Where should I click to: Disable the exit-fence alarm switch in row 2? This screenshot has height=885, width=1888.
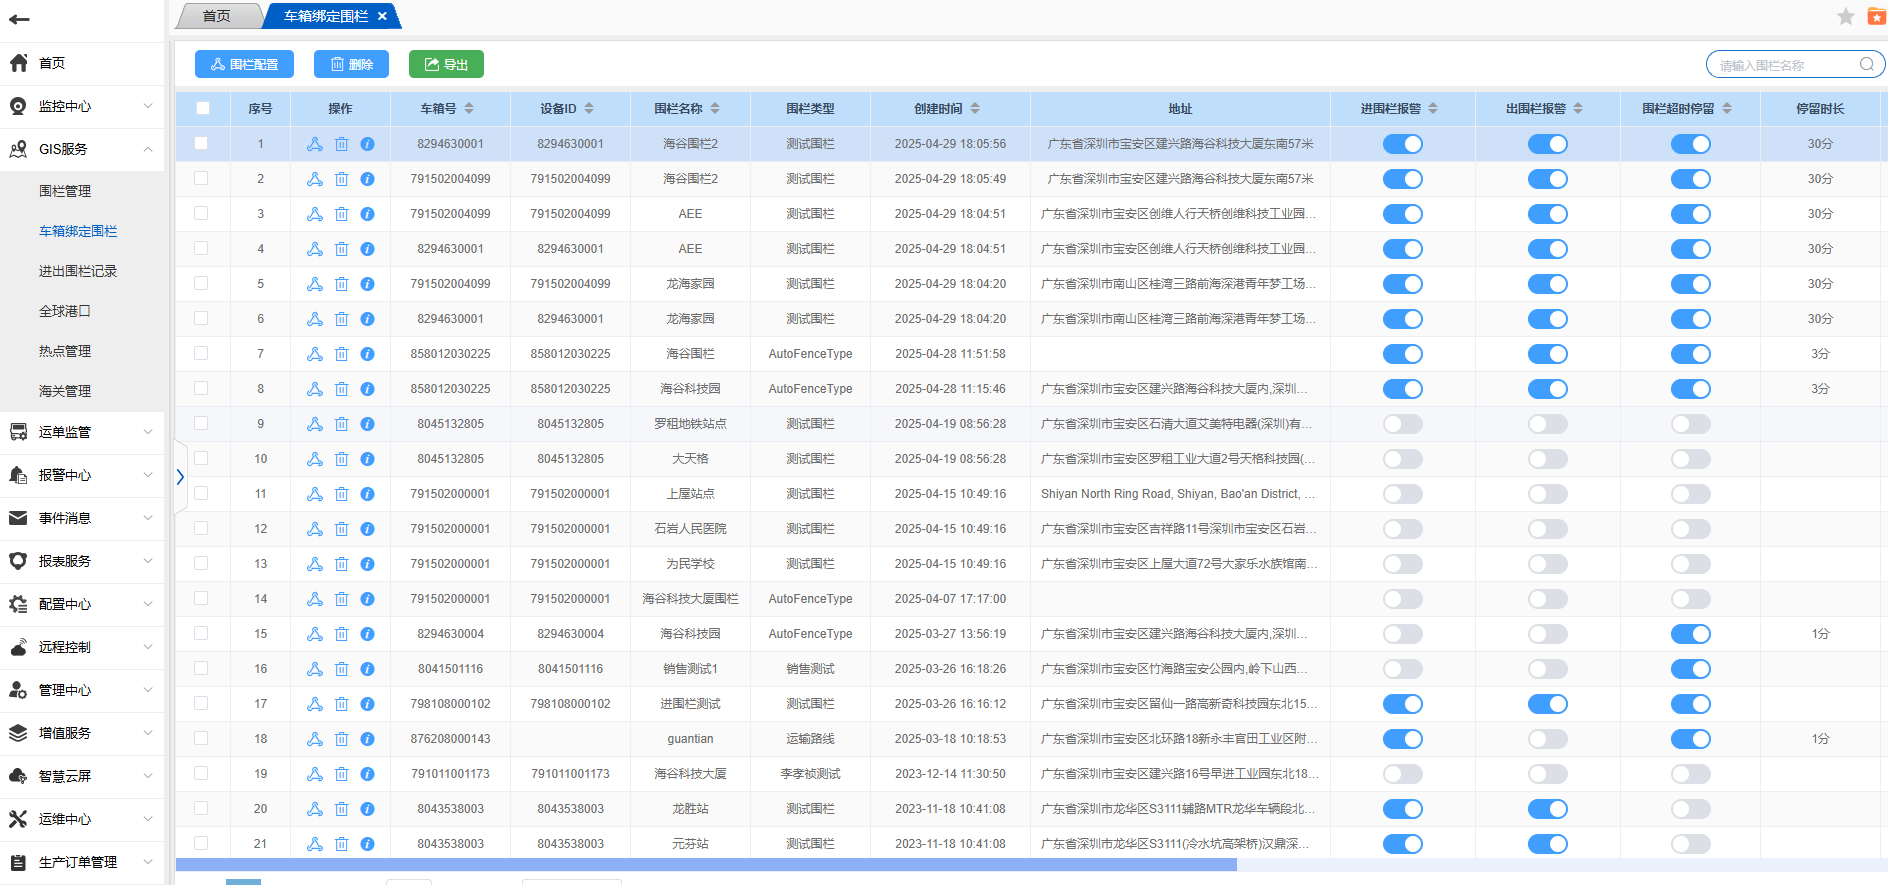coord(1547,179)
